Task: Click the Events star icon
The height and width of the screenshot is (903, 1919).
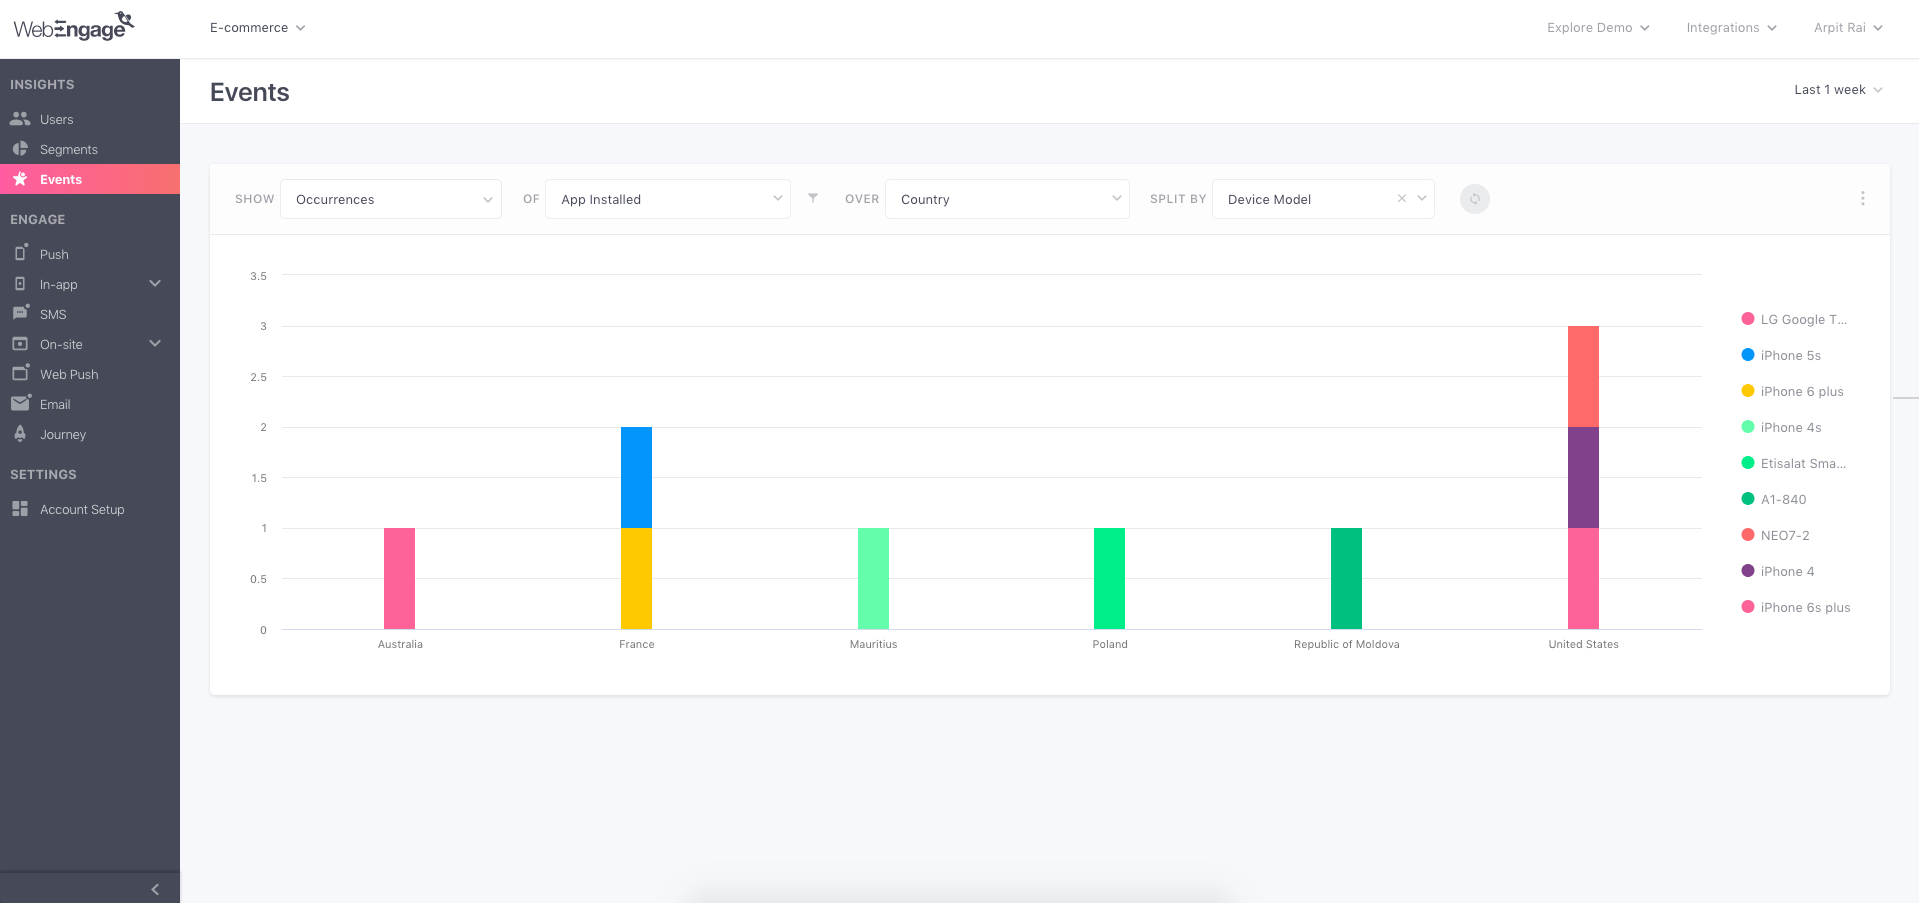Action: [x=20, y=178]
